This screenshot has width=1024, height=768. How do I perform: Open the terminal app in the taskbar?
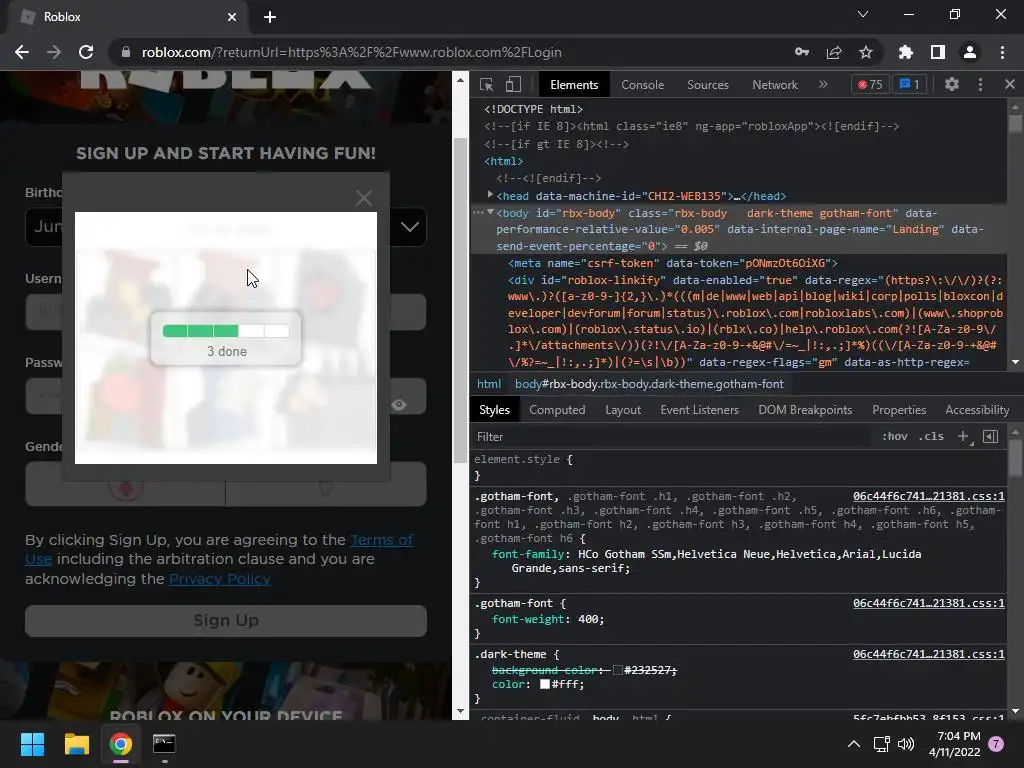tap(164, 744)
